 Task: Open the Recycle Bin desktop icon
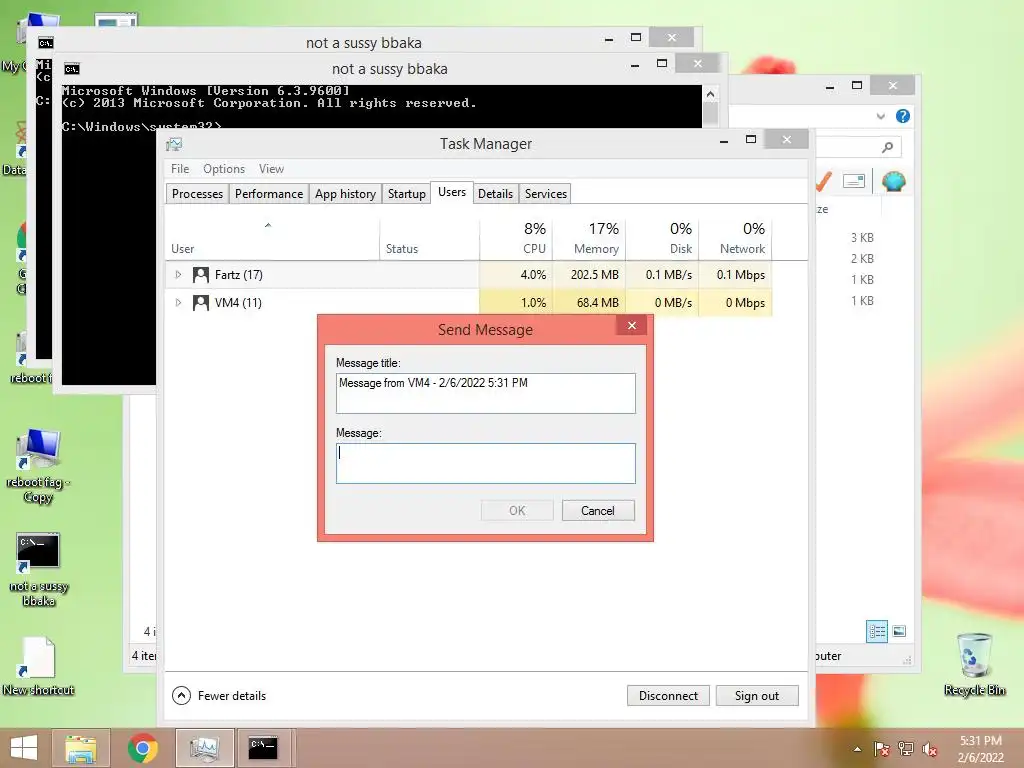point(974,664)
